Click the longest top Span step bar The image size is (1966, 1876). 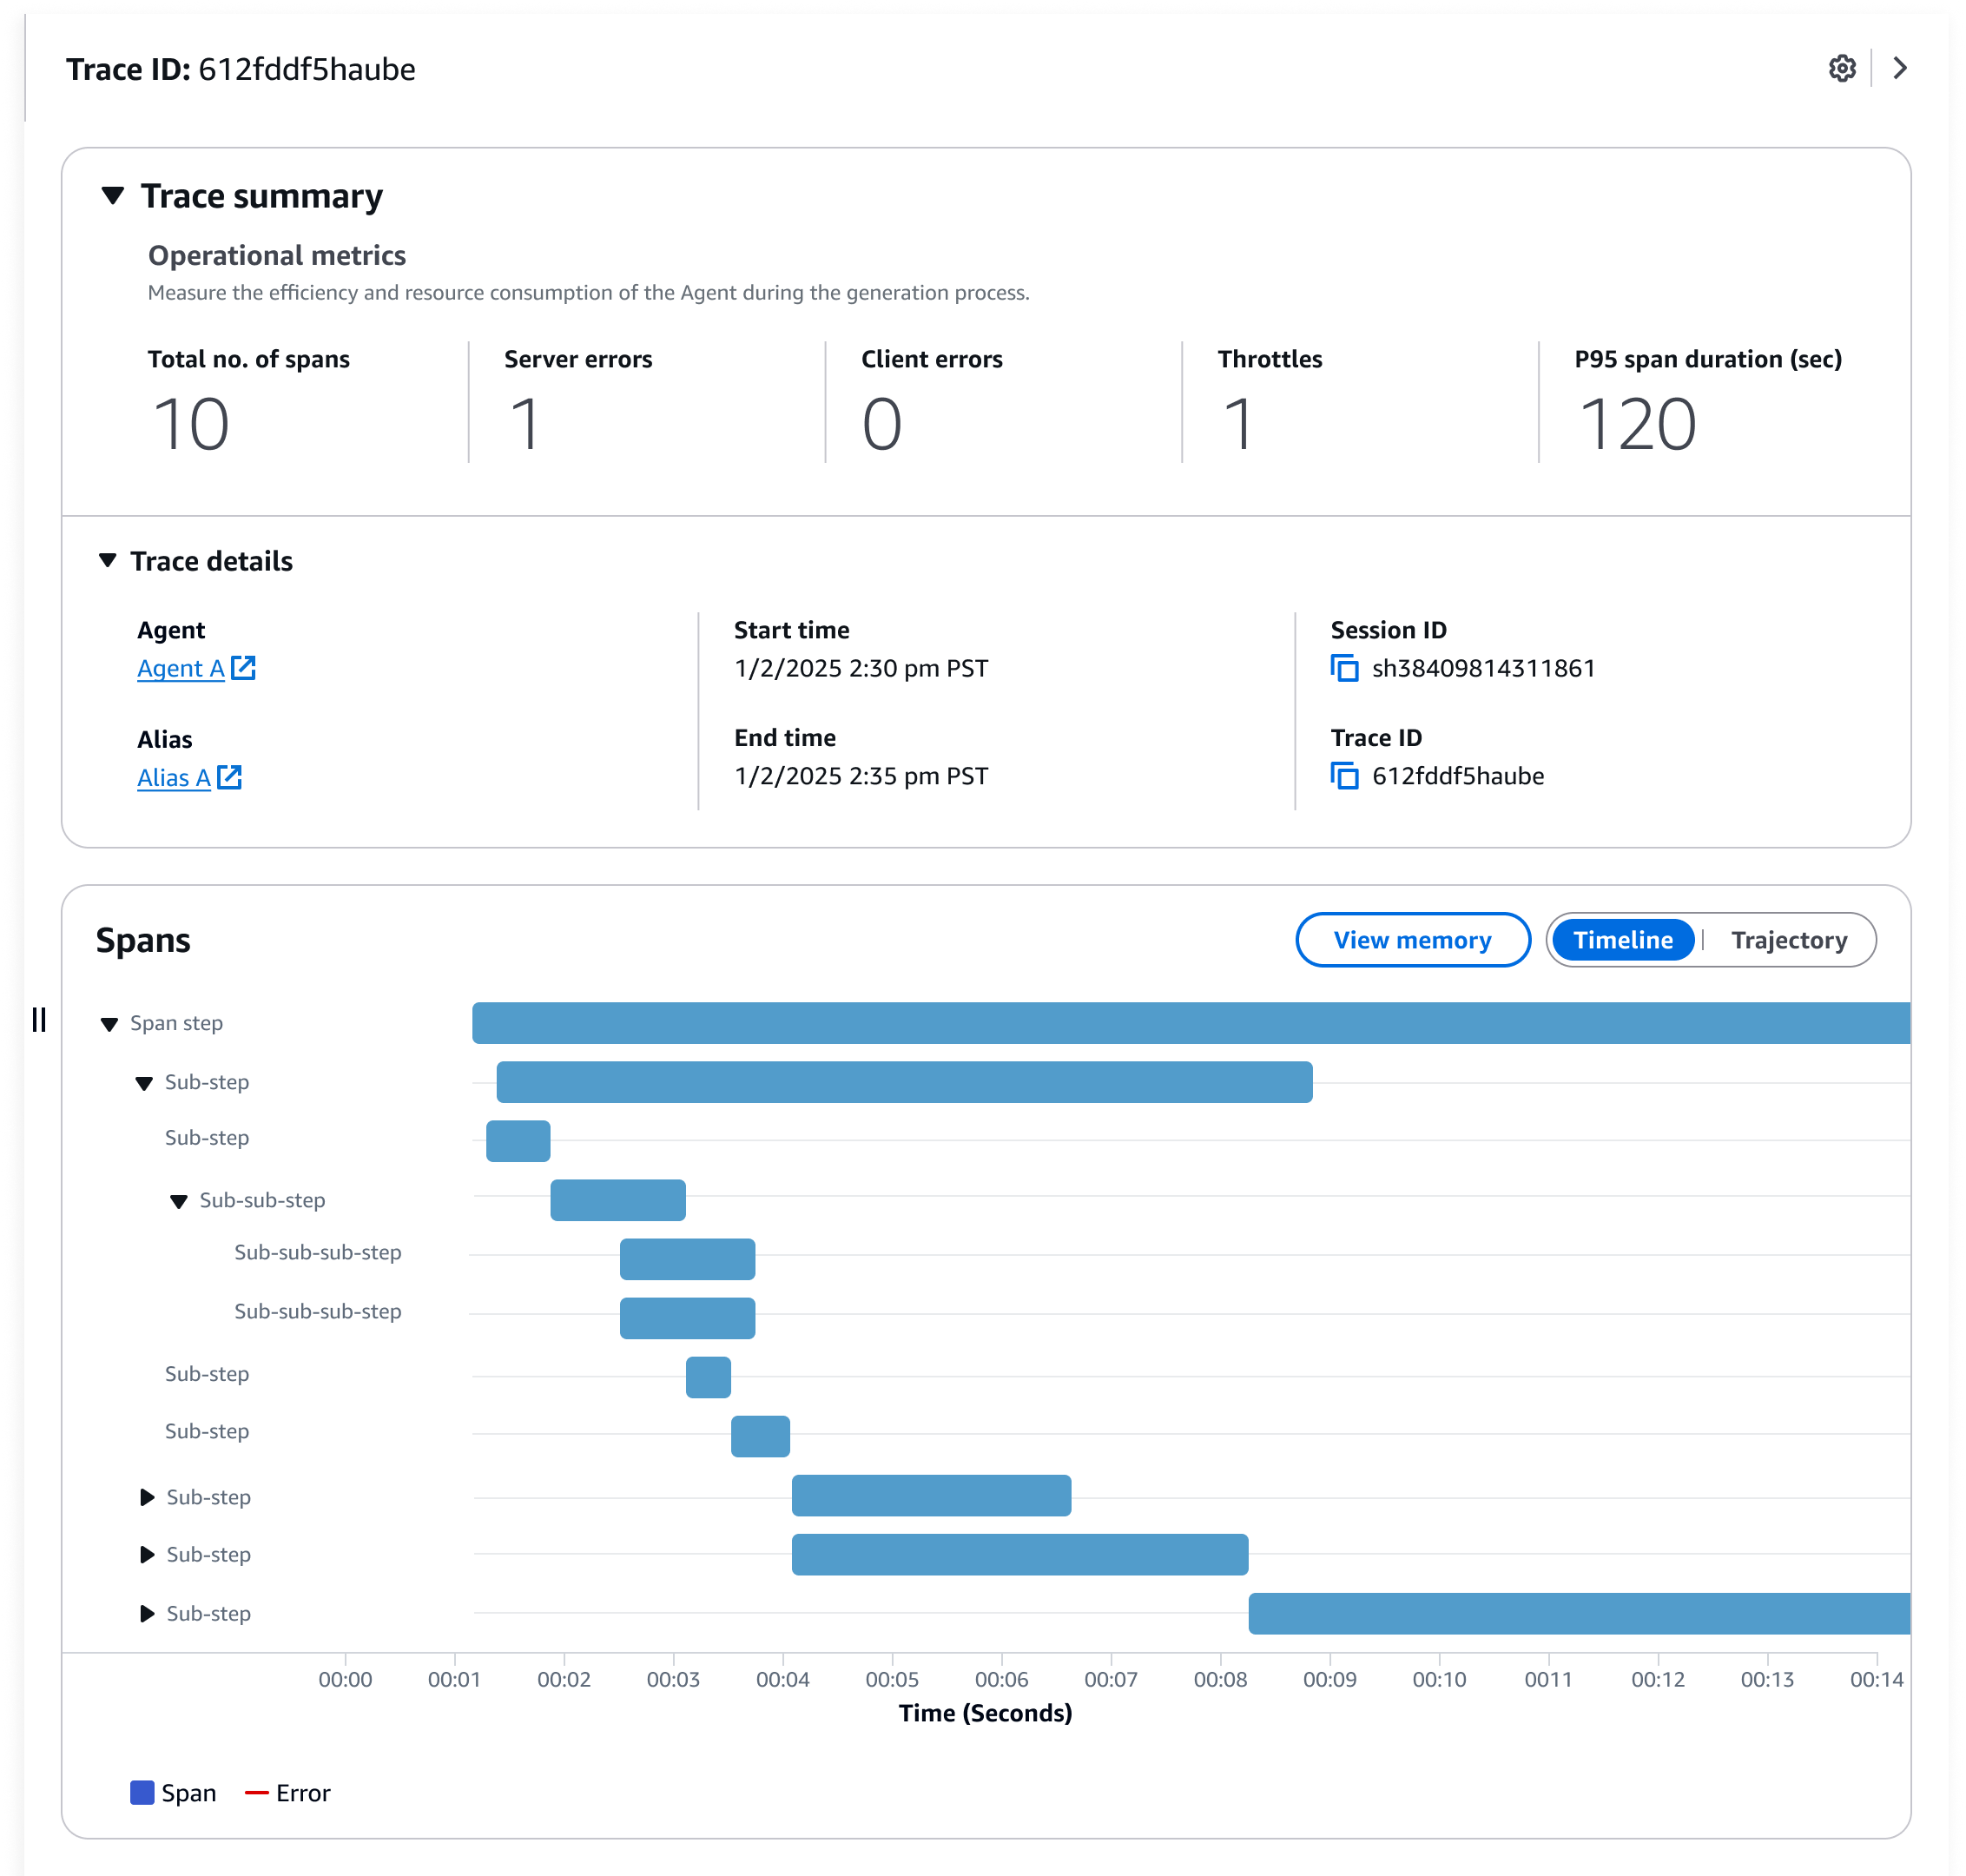tap(1190, 1023)
